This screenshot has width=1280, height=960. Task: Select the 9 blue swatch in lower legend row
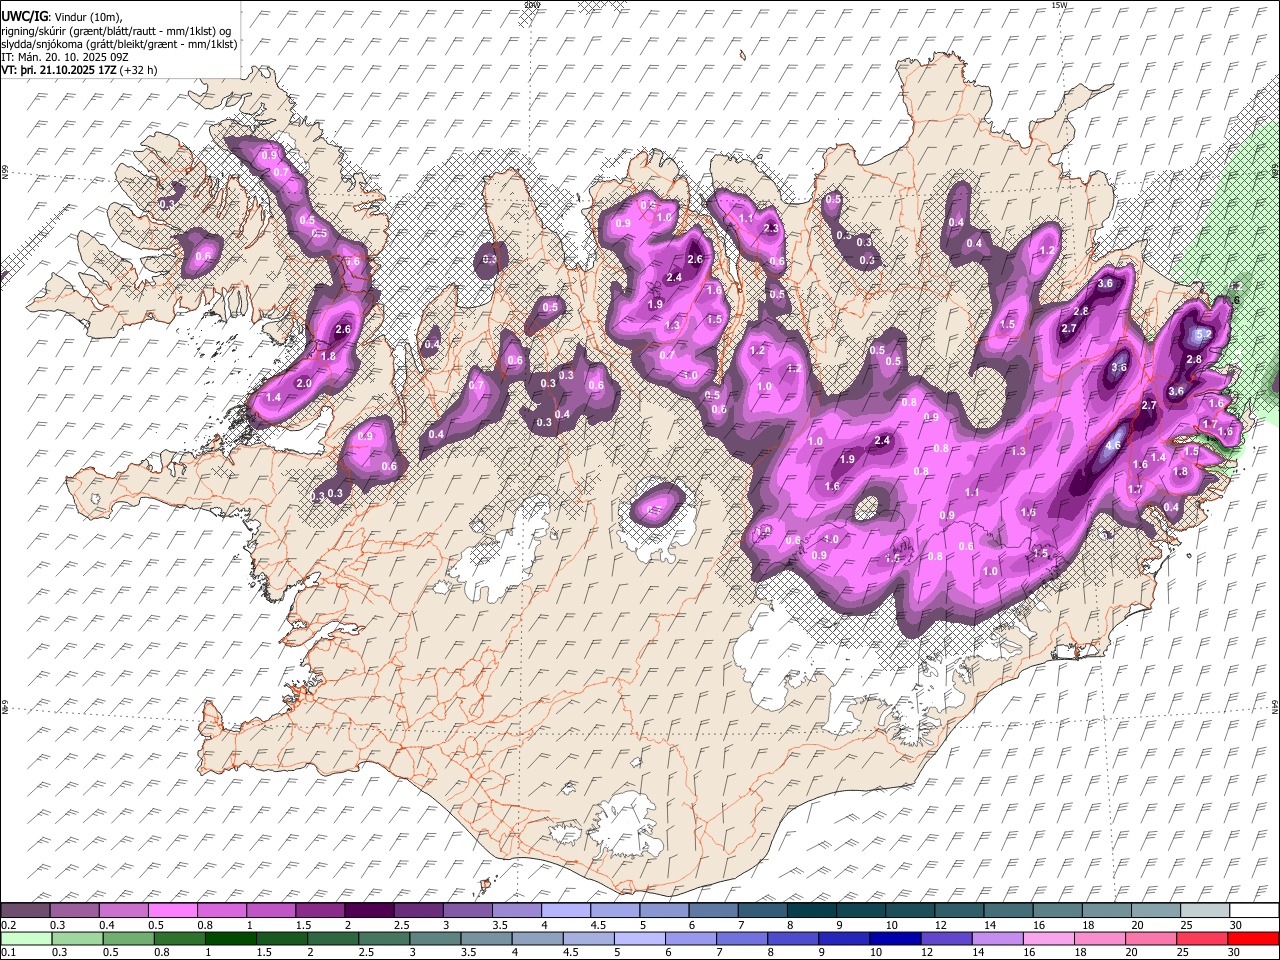(x=844, y=938)
